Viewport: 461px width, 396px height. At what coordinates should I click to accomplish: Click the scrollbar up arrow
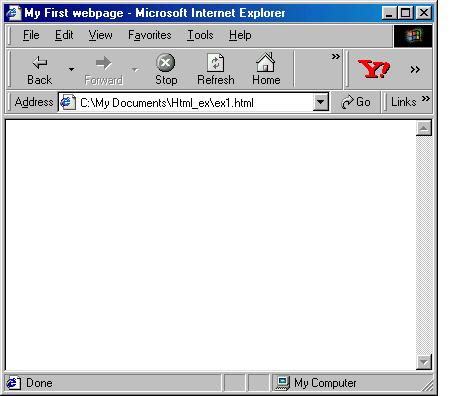424,128
